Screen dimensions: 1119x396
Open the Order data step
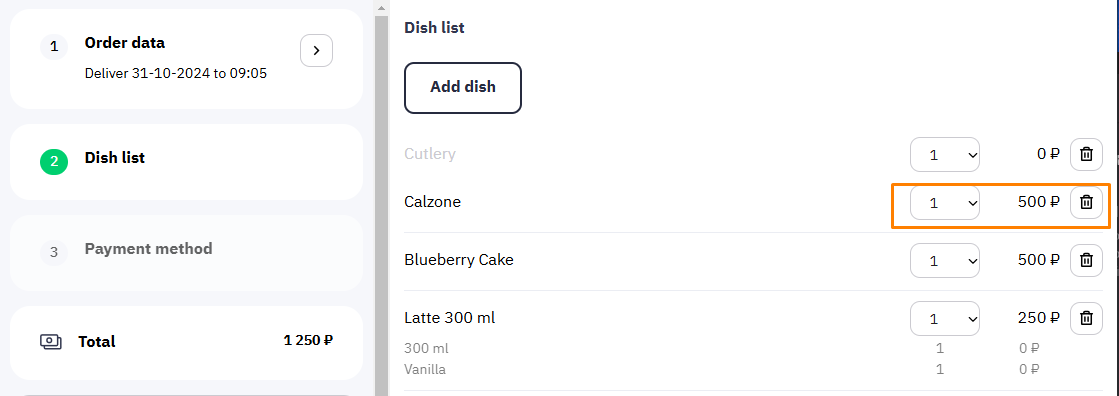tap(186, 59)
